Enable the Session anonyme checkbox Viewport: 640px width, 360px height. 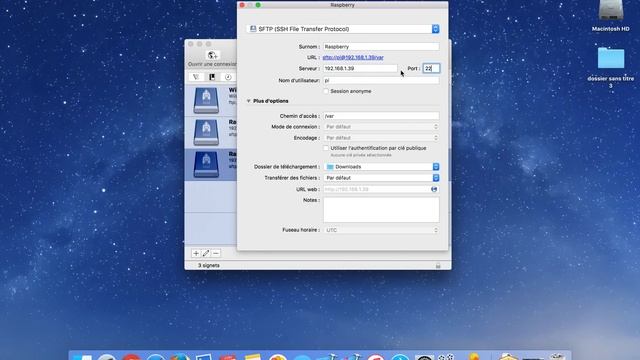(x=326, y=91)
